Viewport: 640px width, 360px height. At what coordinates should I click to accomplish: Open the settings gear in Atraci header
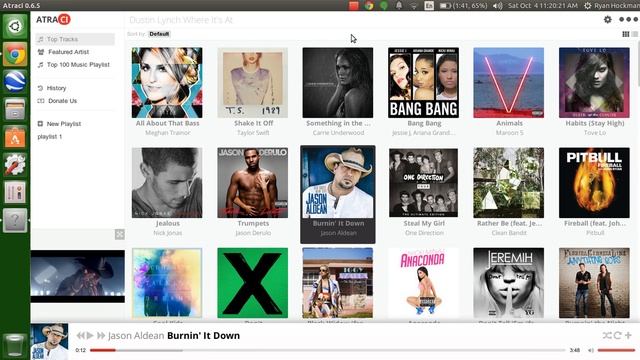(607, 19)
